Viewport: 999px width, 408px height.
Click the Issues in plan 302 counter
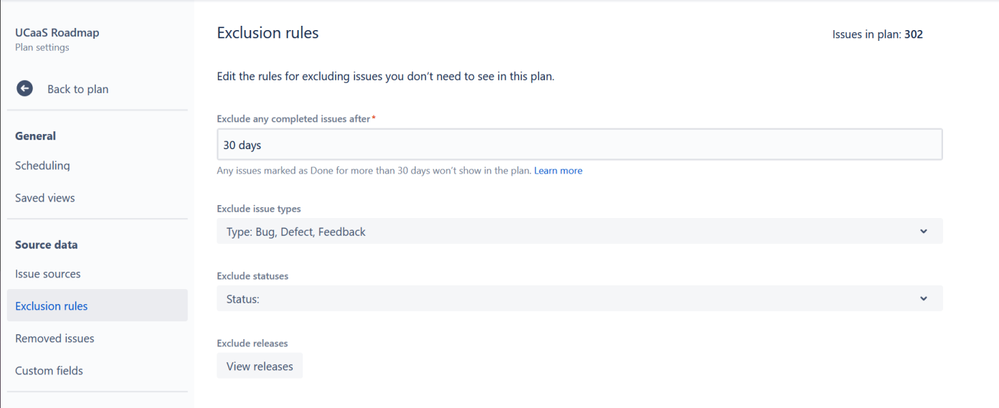coord(877,34)
